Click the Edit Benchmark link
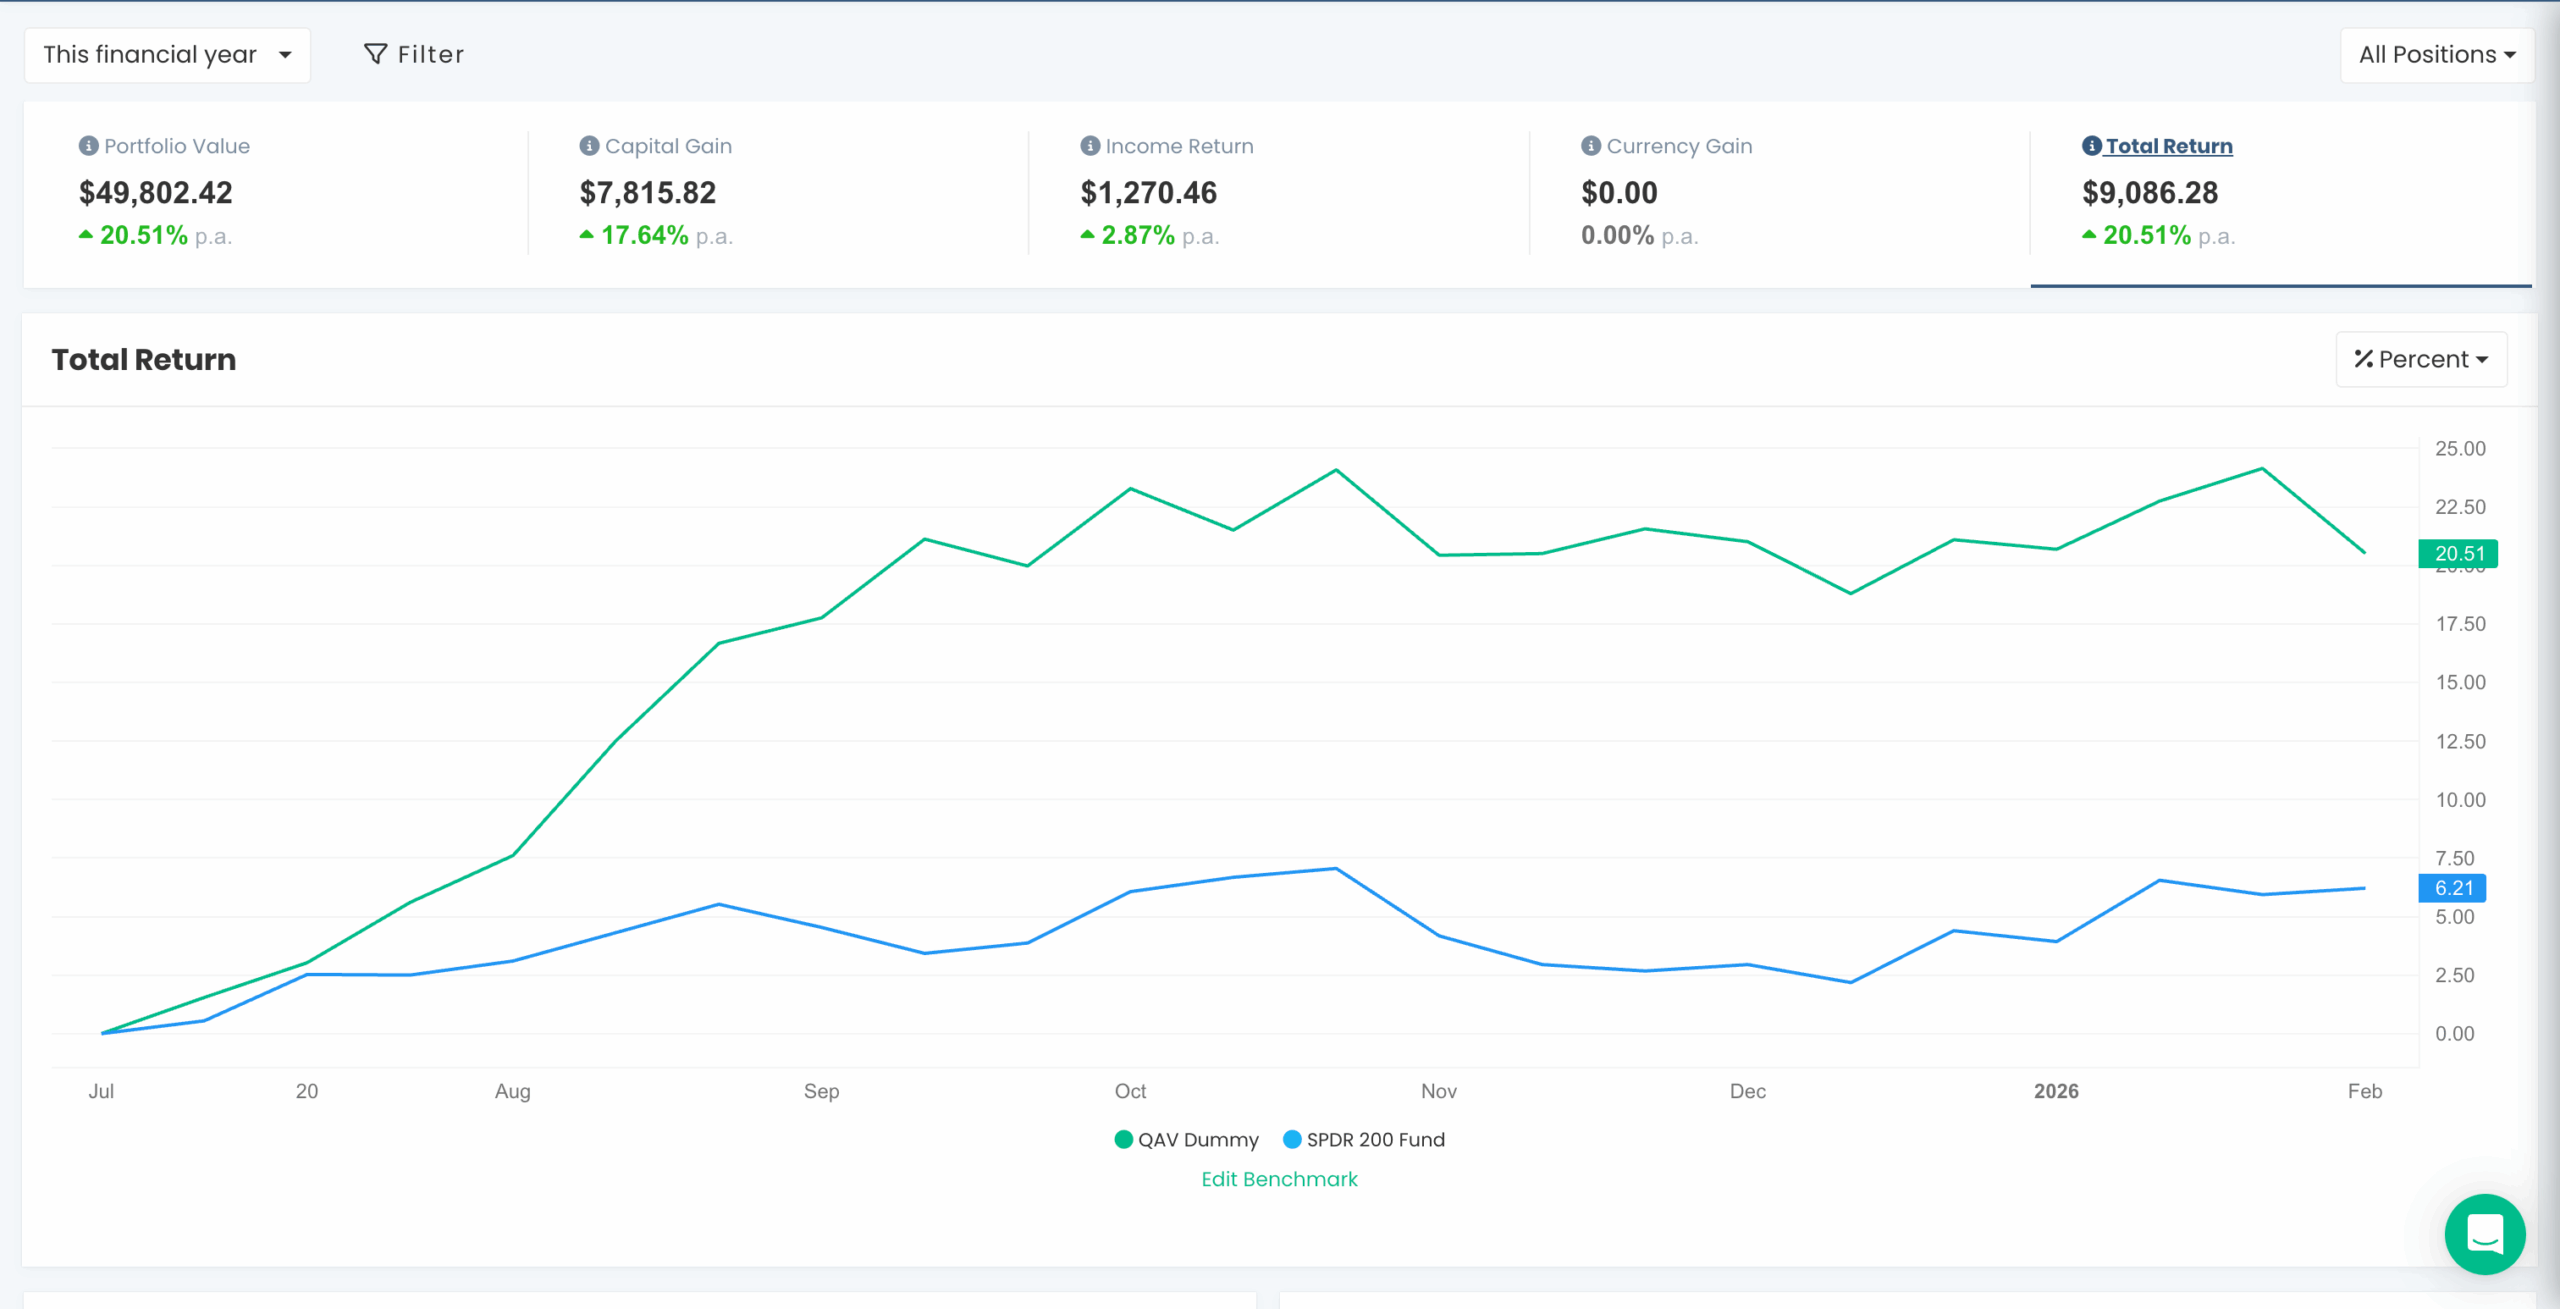 [1279, 1179]
